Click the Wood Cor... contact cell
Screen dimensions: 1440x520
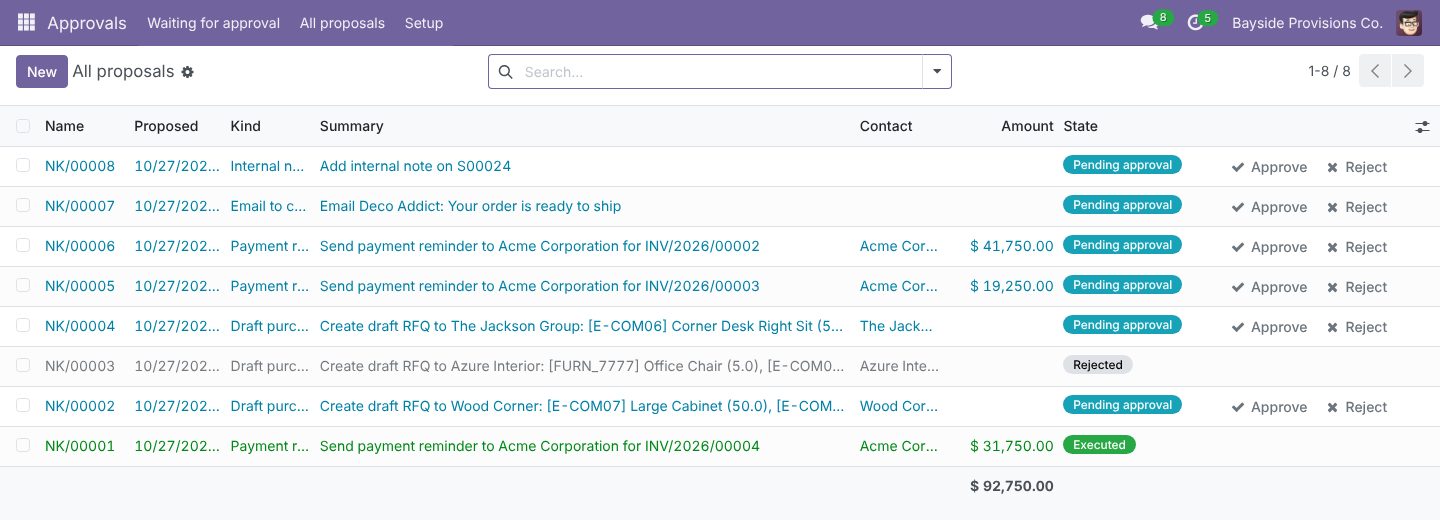(899, 406)
